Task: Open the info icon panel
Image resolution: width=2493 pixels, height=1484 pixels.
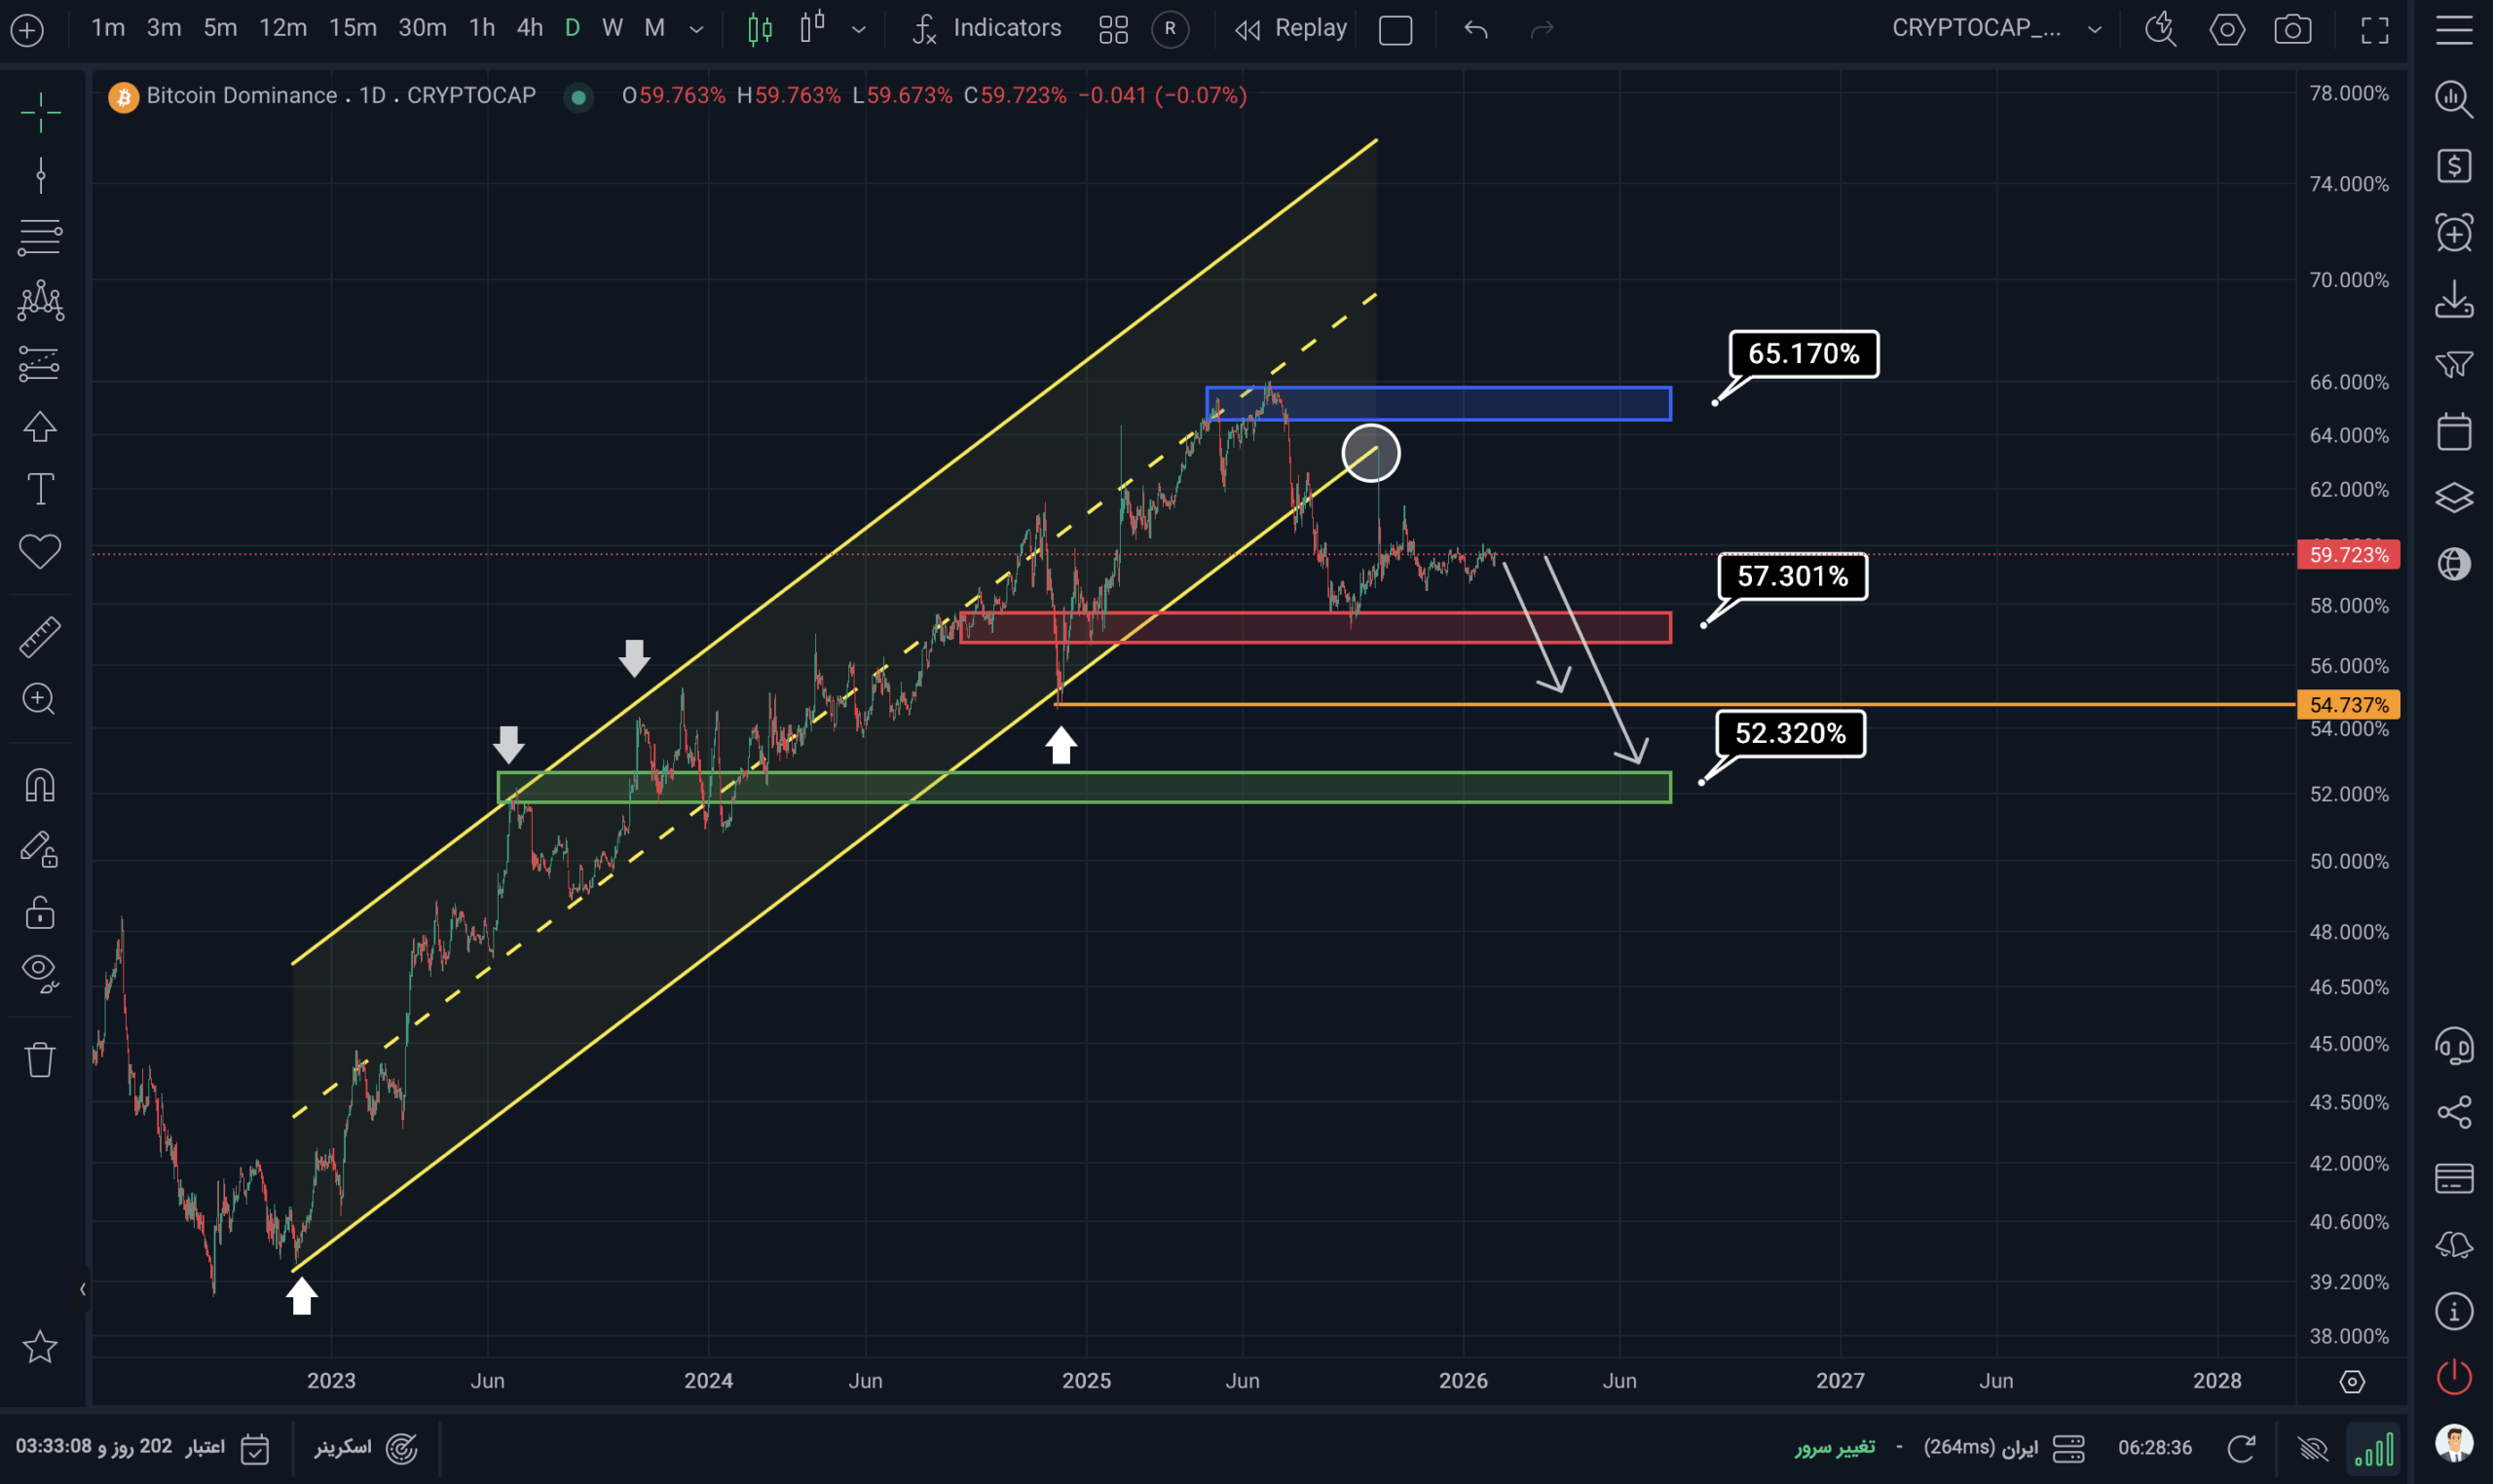Action: [2454, 1311]
